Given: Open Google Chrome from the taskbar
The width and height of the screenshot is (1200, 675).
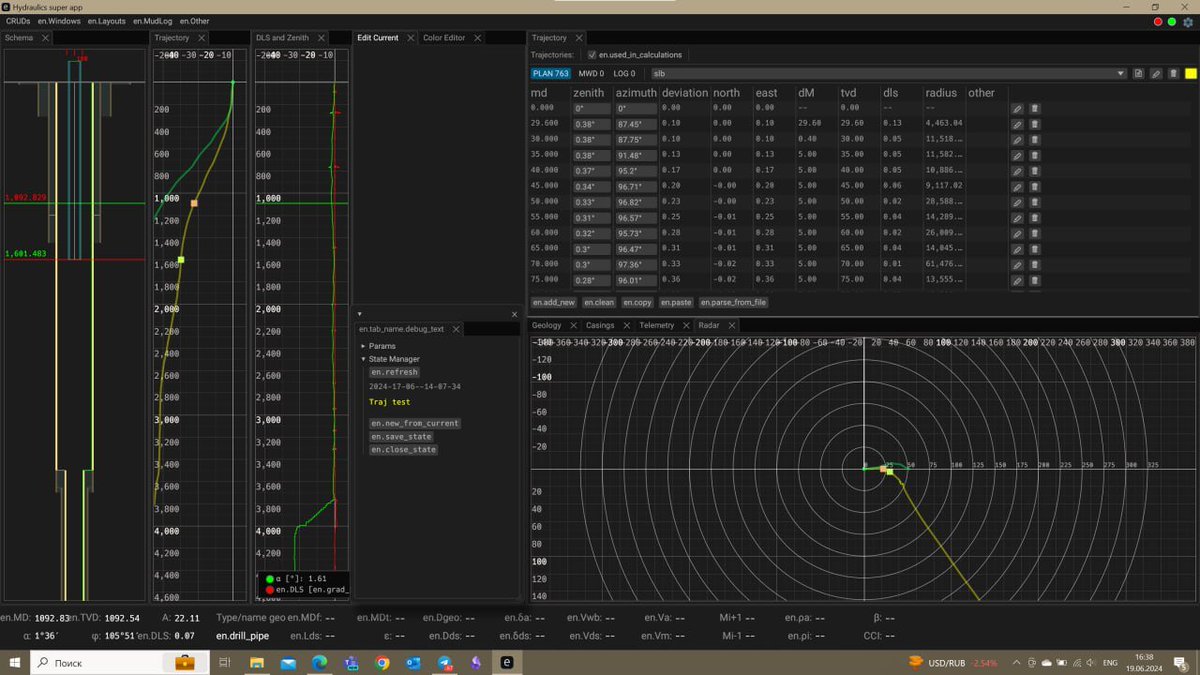Looking at the screenshot, I should 383,662.
